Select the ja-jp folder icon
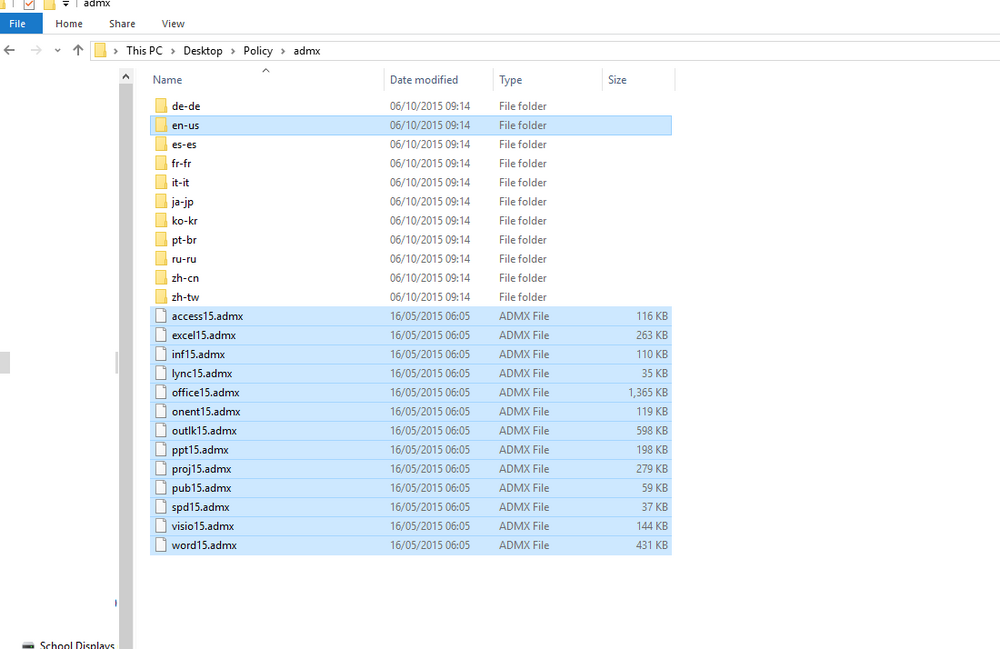This screenshot has height=649, width=1000. 161,201
